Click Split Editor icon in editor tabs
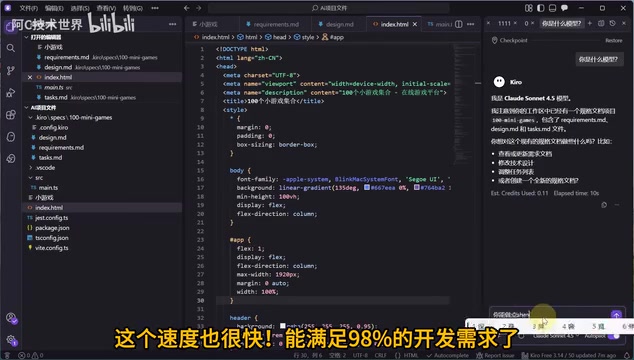Image resolution: width=634 pixels, height=360 pixels. tap(459, 24)
